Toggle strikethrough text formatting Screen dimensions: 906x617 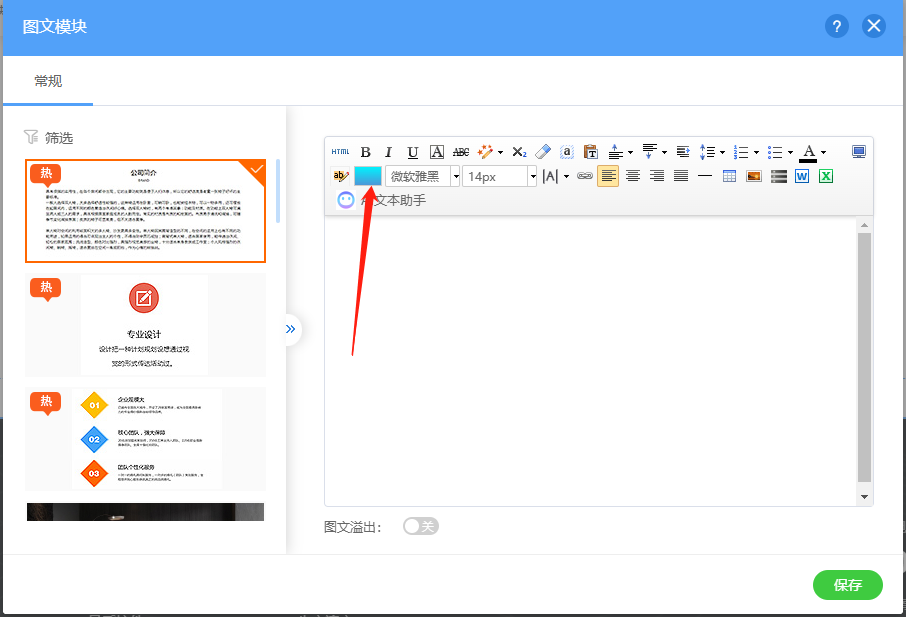click(461, 152)
